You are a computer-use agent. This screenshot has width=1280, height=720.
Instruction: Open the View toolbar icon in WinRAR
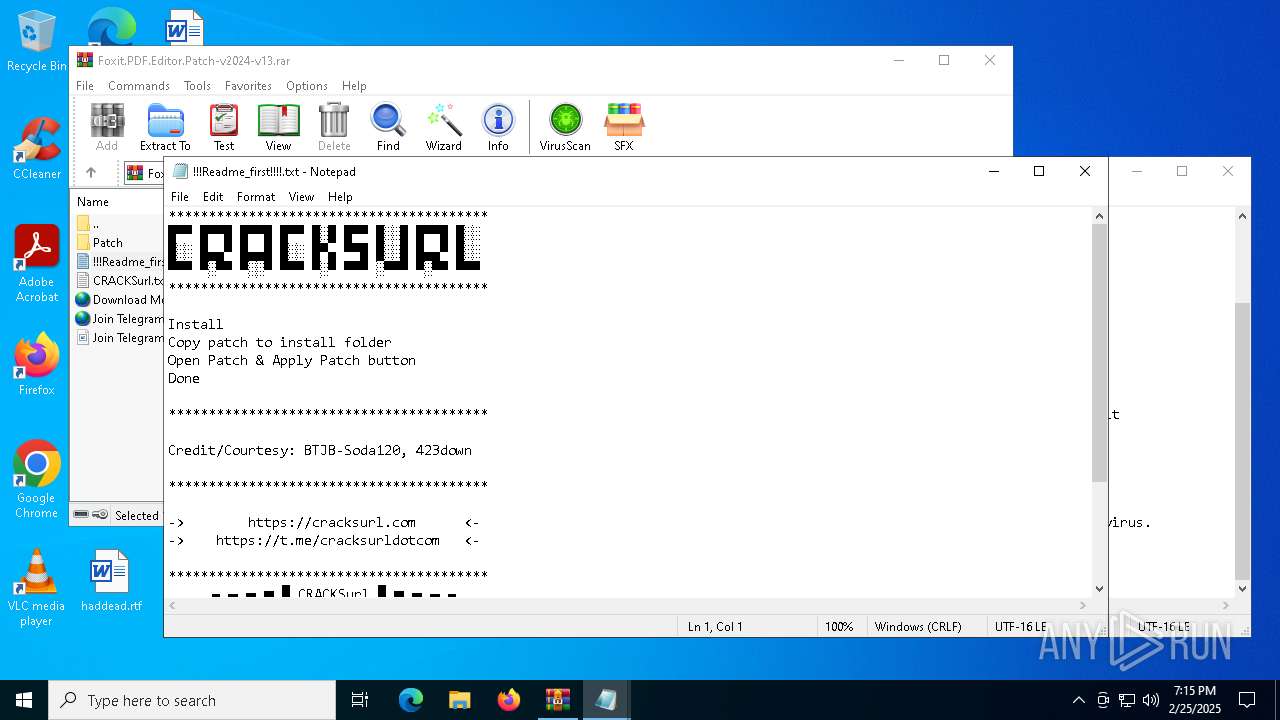(x=278, y=127)
